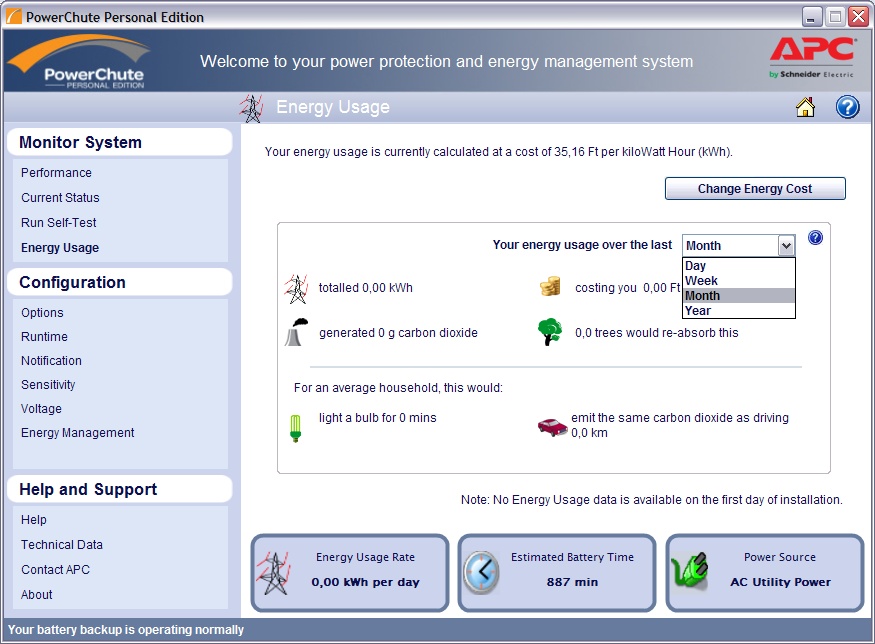
Task: Open Contact APC page
Action: 55,569
